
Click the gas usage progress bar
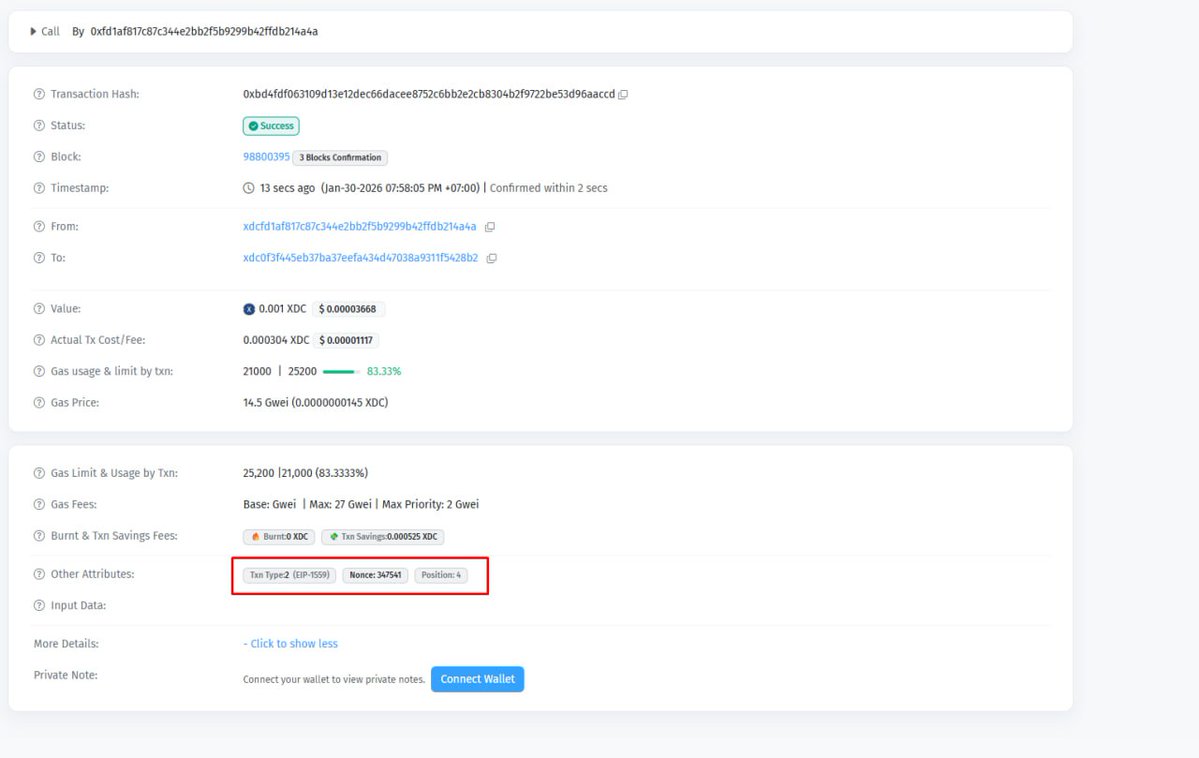(x=341, y=372)
